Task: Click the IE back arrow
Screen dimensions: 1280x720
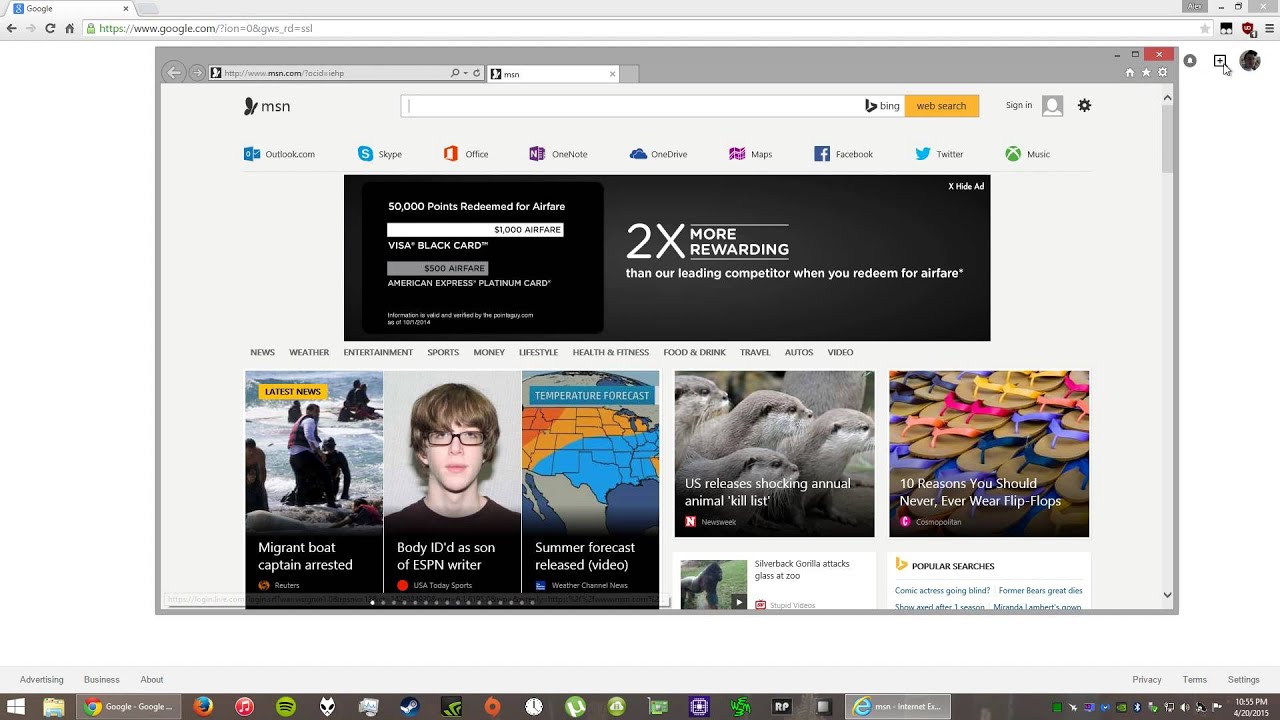Action: pyautogui.click(x=174, y=72)
